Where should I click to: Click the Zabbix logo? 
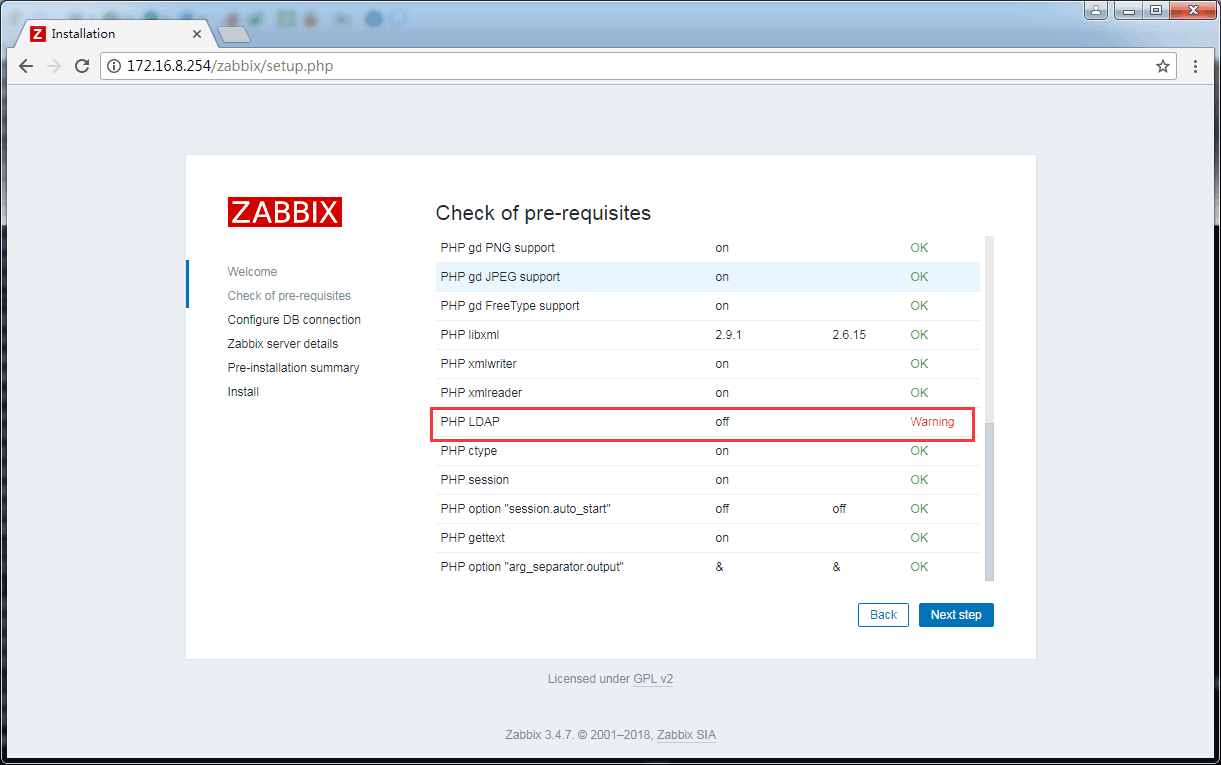(x=284, y=212)
